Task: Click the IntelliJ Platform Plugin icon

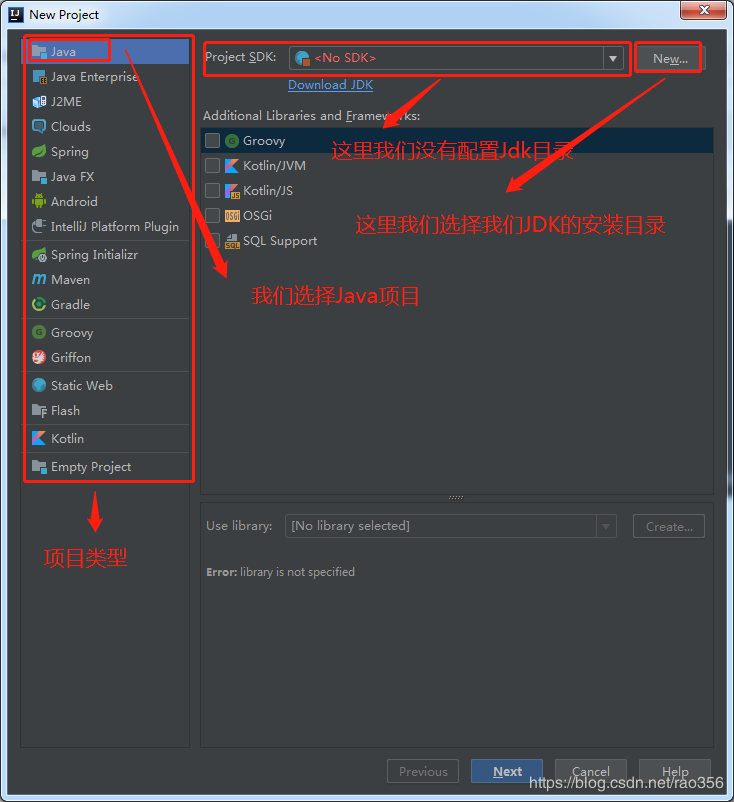Action: (x=39, y=226)
